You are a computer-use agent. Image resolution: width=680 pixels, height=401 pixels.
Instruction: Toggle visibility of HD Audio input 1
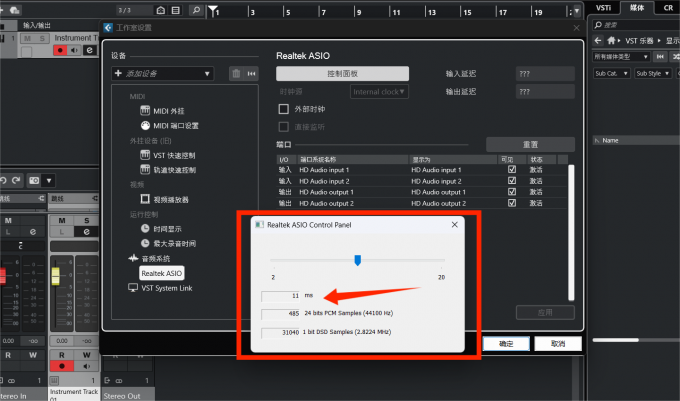(512, 170)
